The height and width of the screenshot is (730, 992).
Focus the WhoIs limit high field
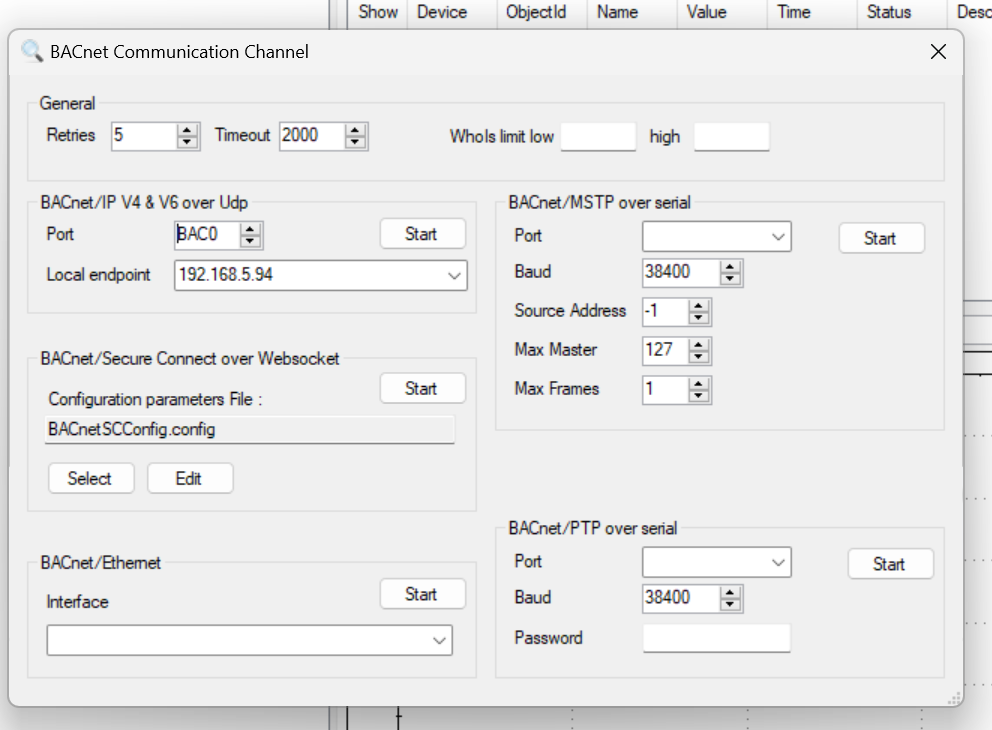click(731, 137)
